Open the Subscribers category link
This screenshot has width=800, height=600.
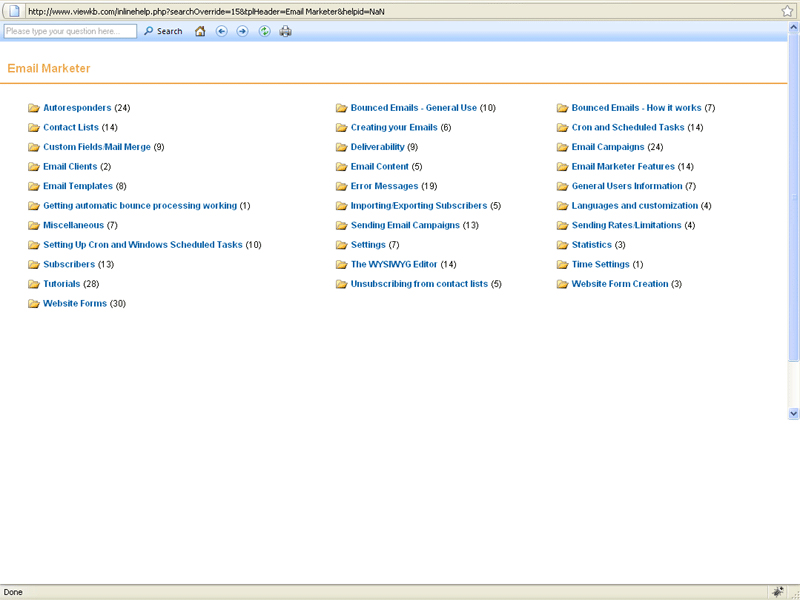69,264
